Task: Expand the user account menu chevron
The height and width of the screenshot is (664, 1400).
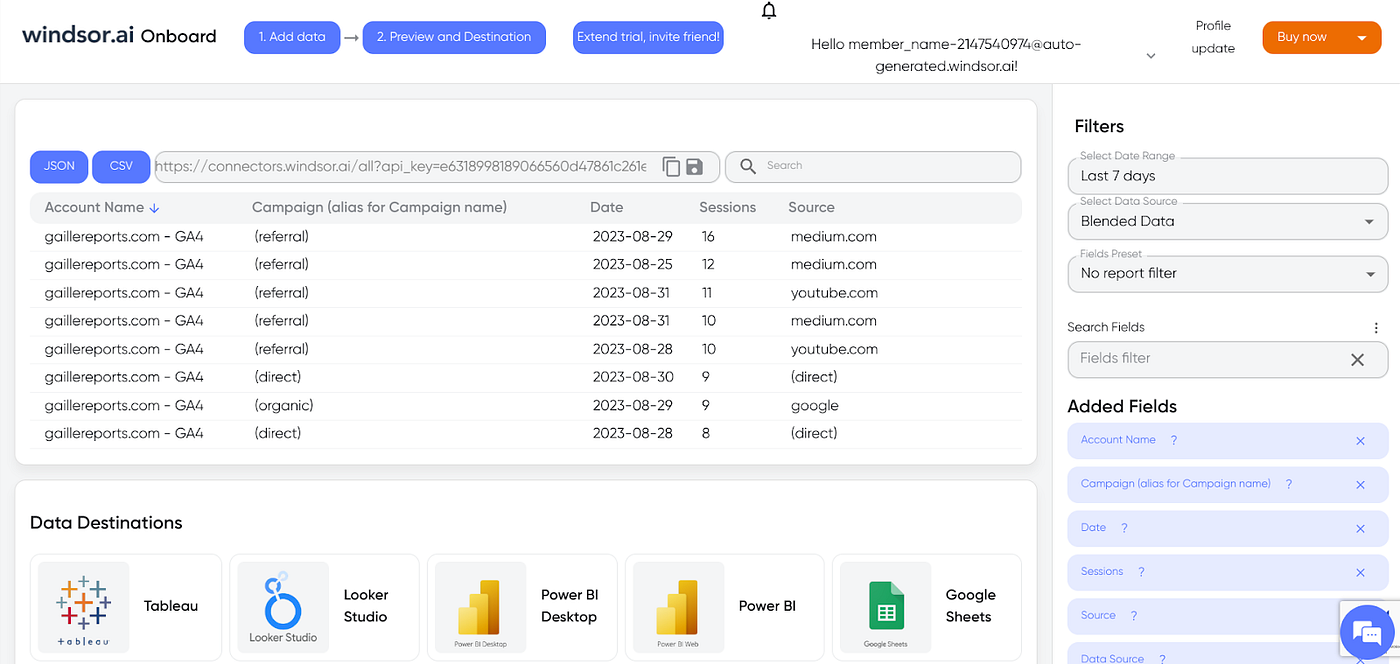Action: pos(1151,56)
